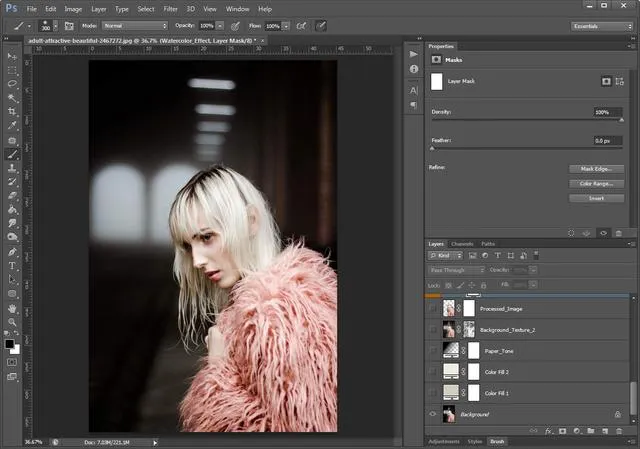Image resolution: width=640 pixels, height=449 pixels.
Task: Add a layer mask from Layers footer
Action: [562, 431]
